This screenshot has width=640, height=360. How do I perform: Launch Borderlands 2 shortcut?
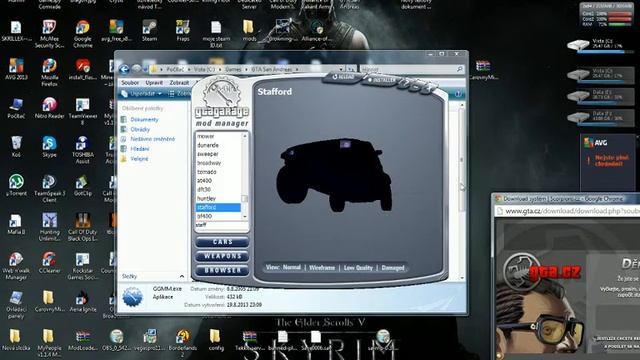coord(182,343)
